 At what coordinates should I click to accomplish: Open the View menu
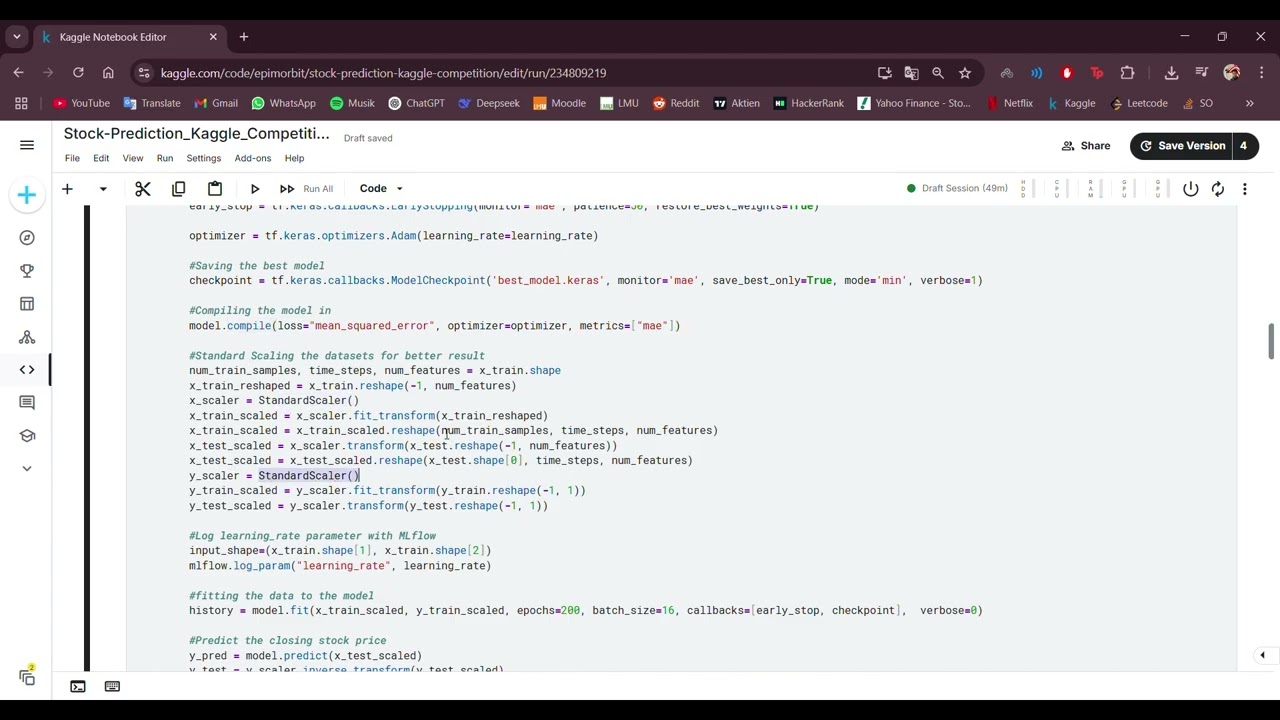[133, 158]
